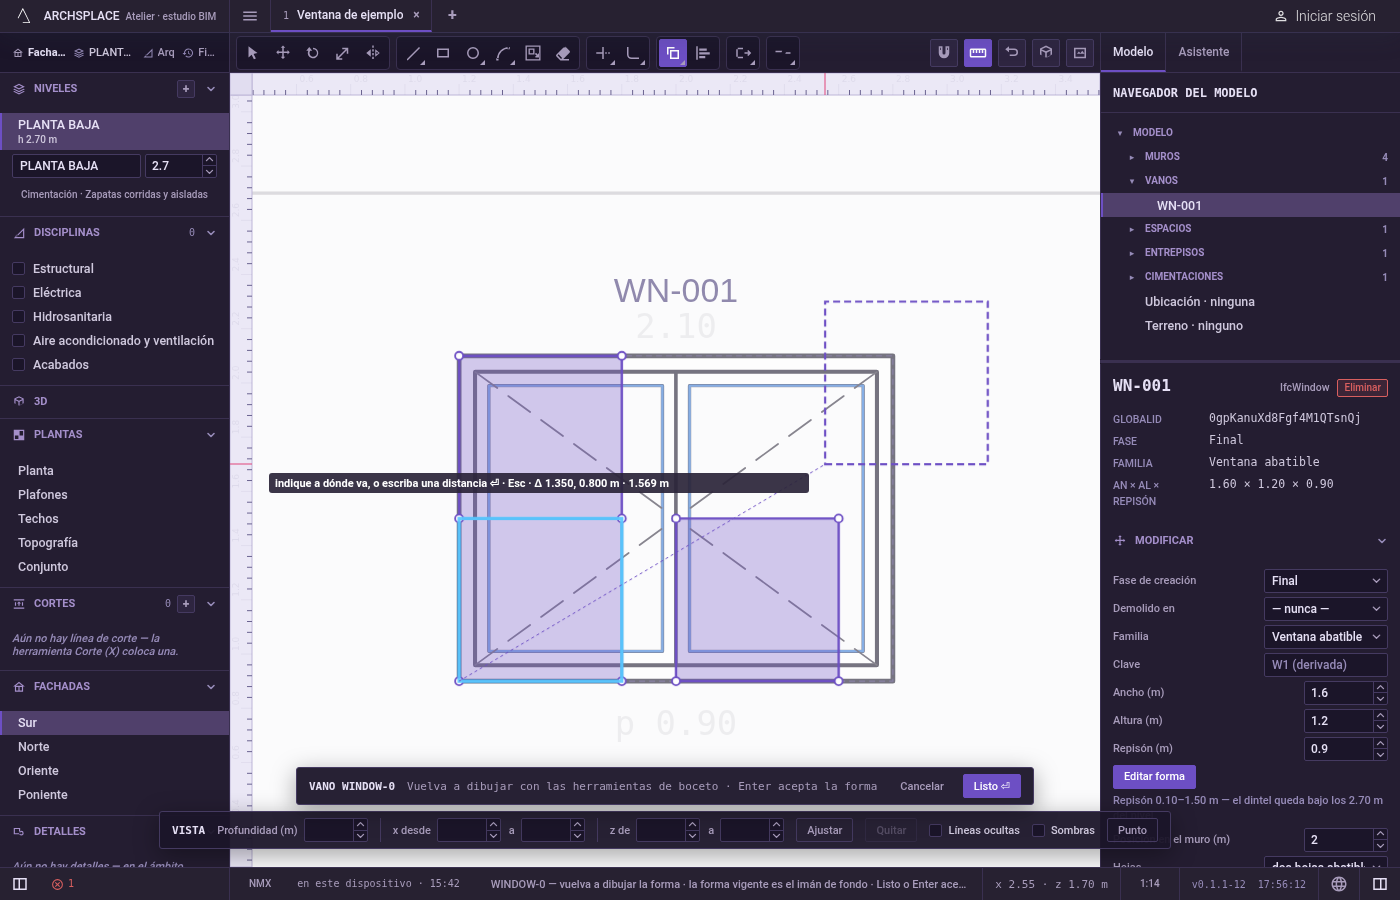Expand the MUROS tree node
1400x900 pixels.
click(x=1132, y=157)
